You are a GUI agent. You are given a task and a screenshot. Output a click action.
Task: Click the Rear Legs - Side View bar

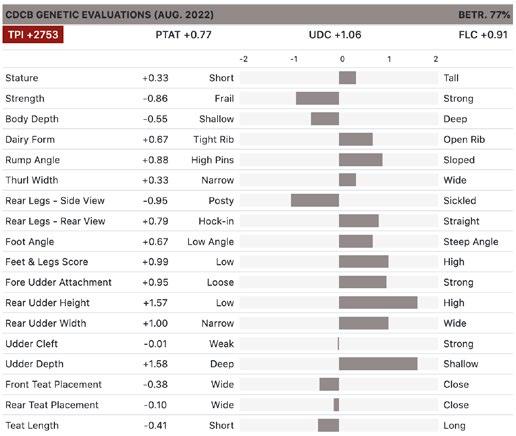coord(315,201)
